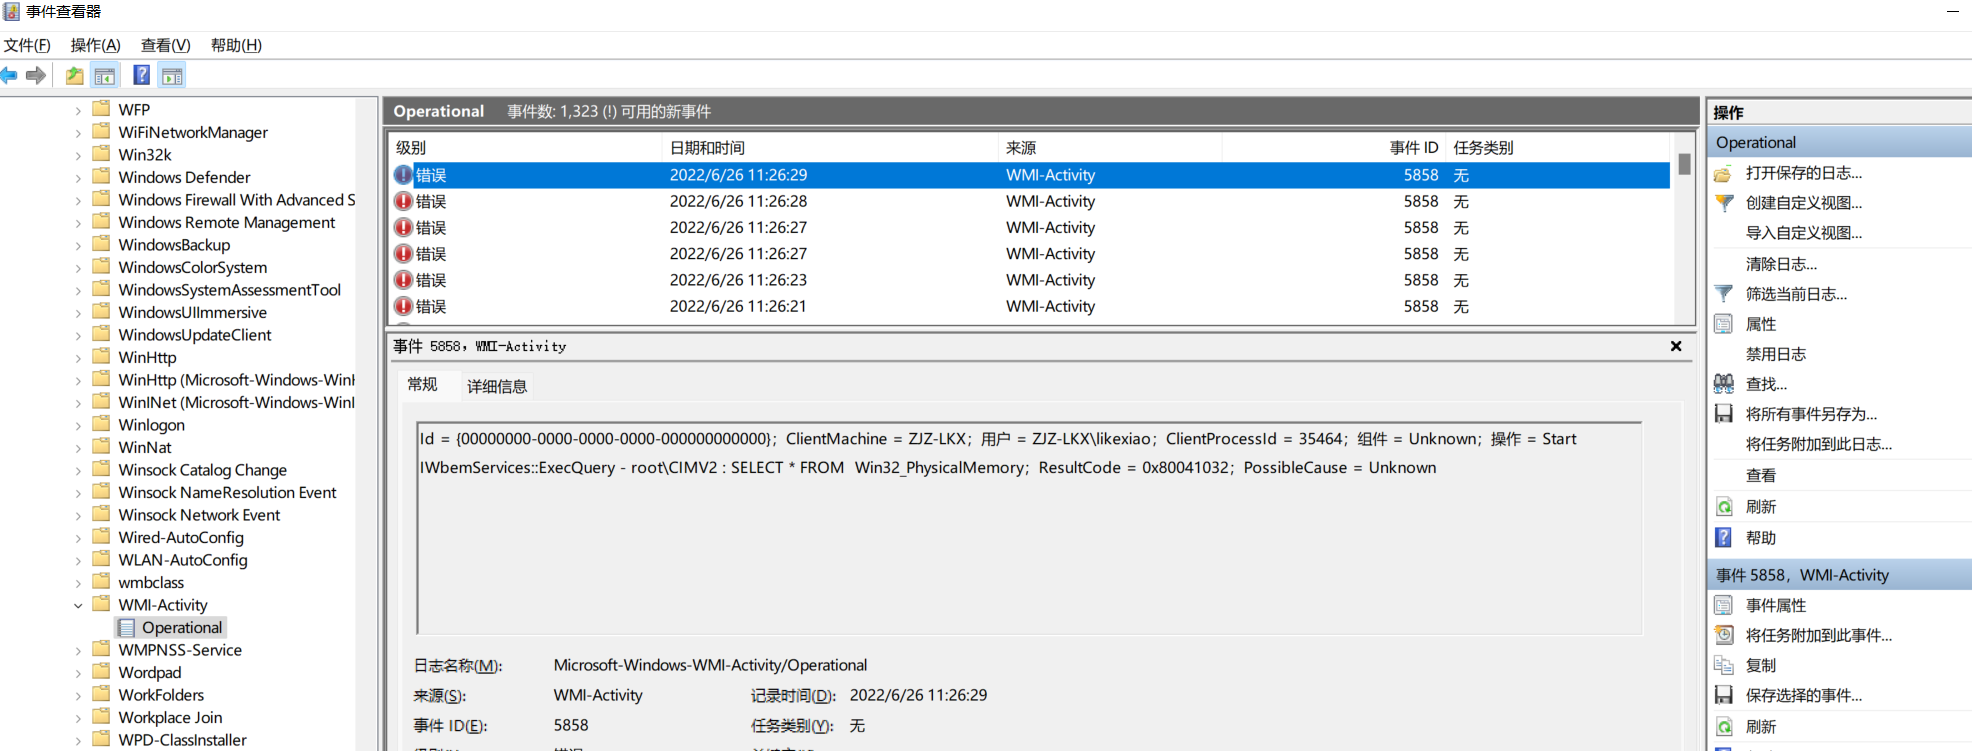Click 禁用日志 action
Screen dimensions: 1972x751
(1776, 354)
